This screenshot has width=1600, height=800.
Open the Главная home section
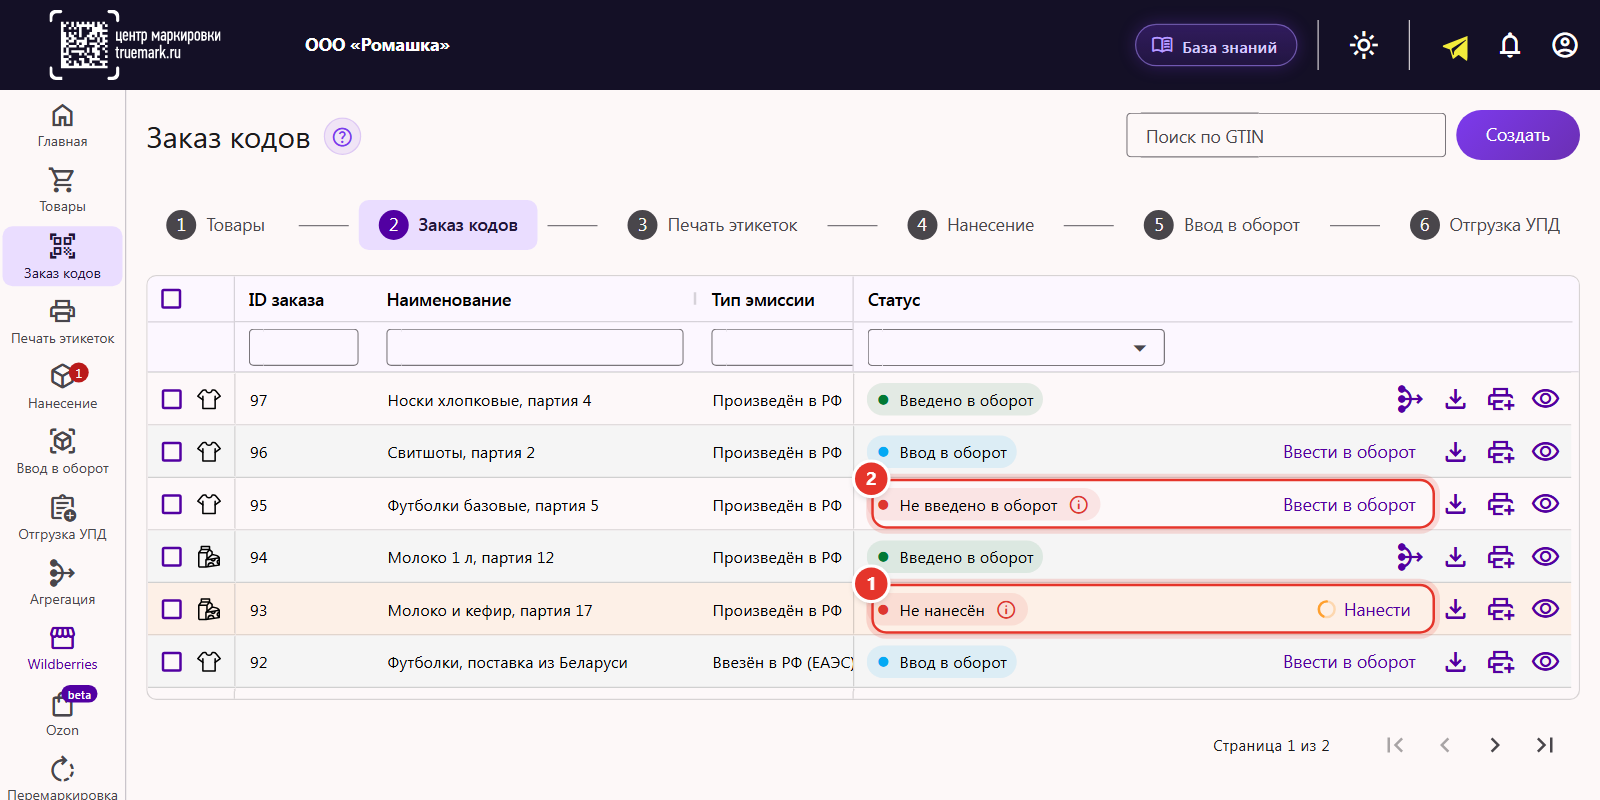[x=62, y=126]
